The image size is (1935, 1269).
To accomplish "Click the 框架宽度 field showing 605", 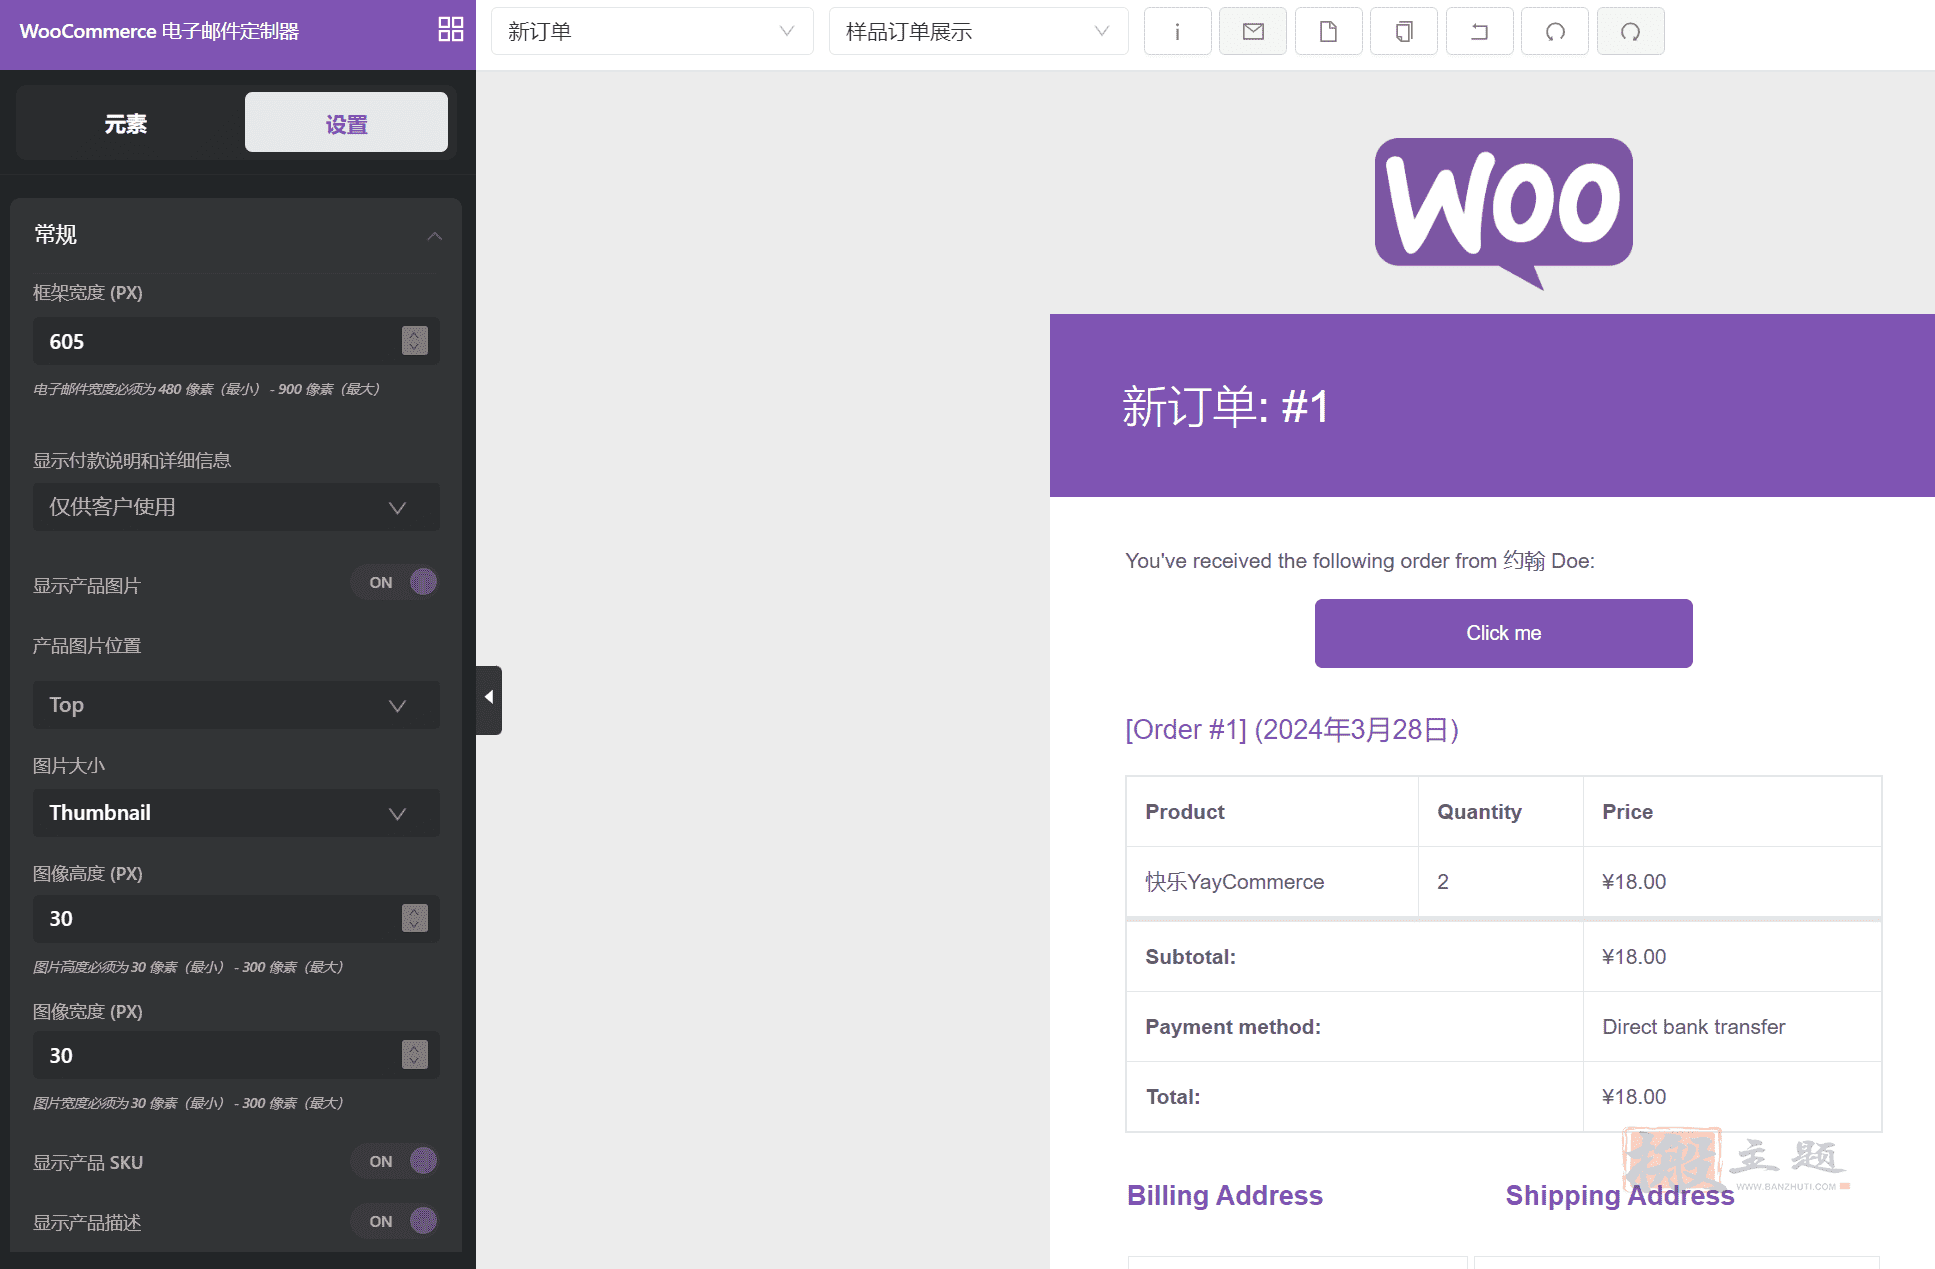I will 236,341.
